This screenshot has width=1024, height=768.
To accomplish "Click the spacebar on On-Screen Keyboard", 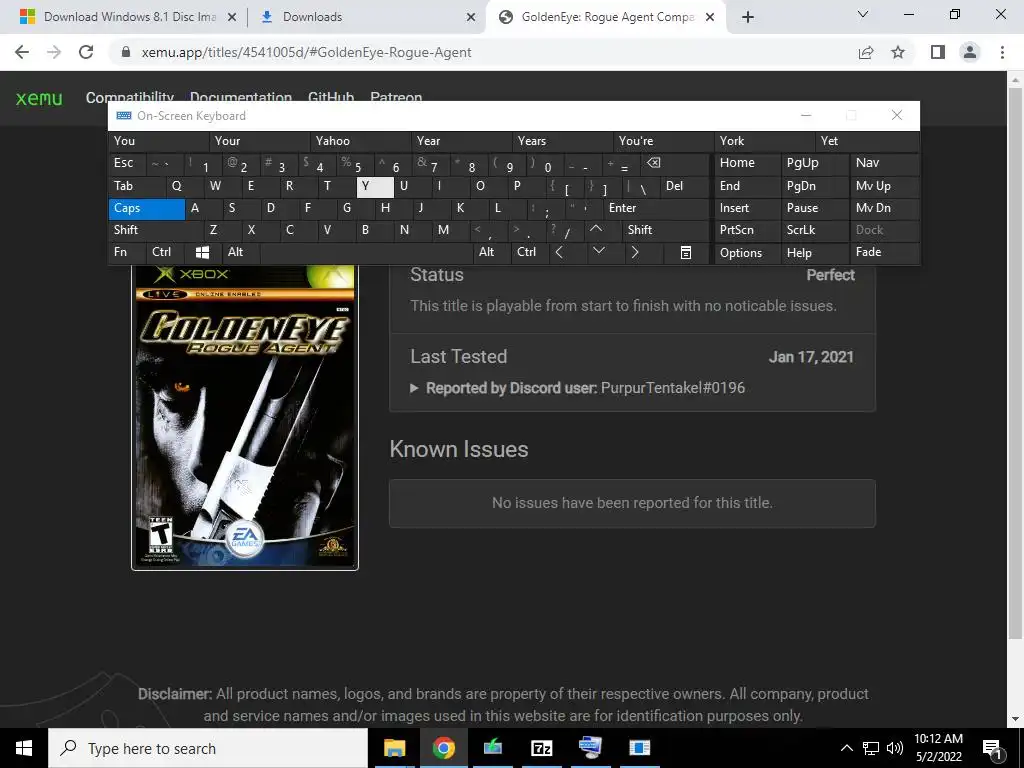I will coord(366,252).
